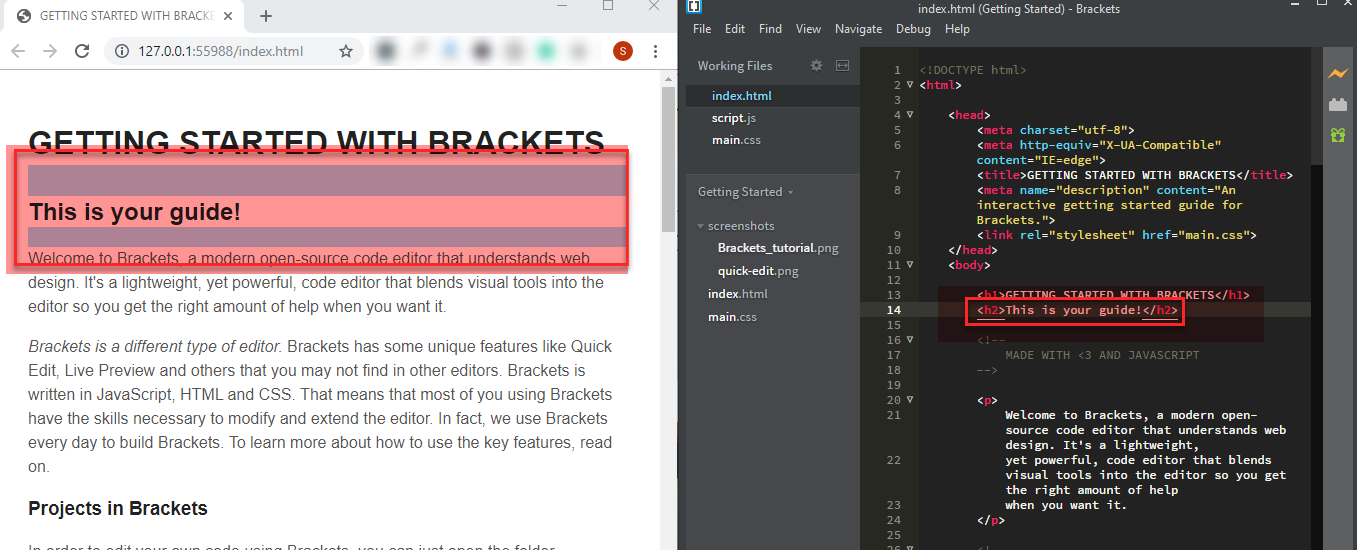
Task: Collapse the body tag fold arrow on line 11
Action: 909,265
